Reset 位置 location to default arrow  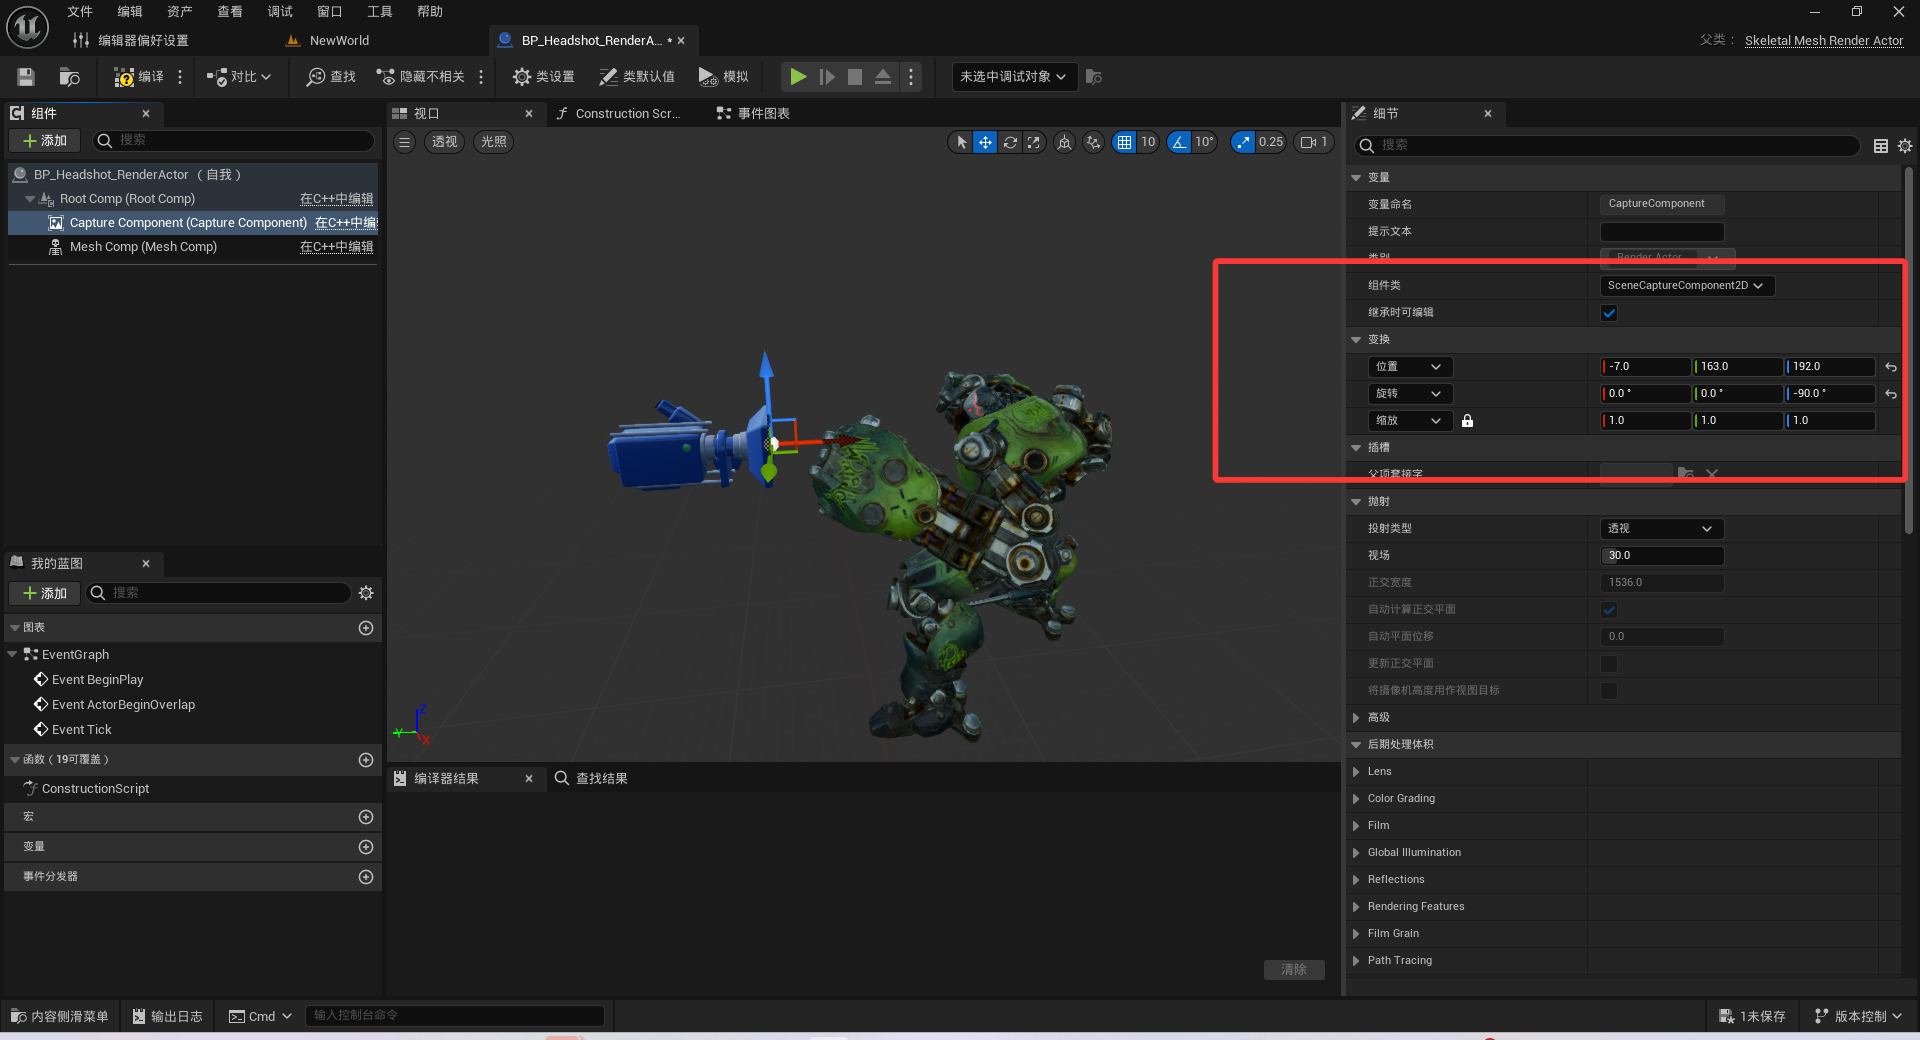[1891, 367]
